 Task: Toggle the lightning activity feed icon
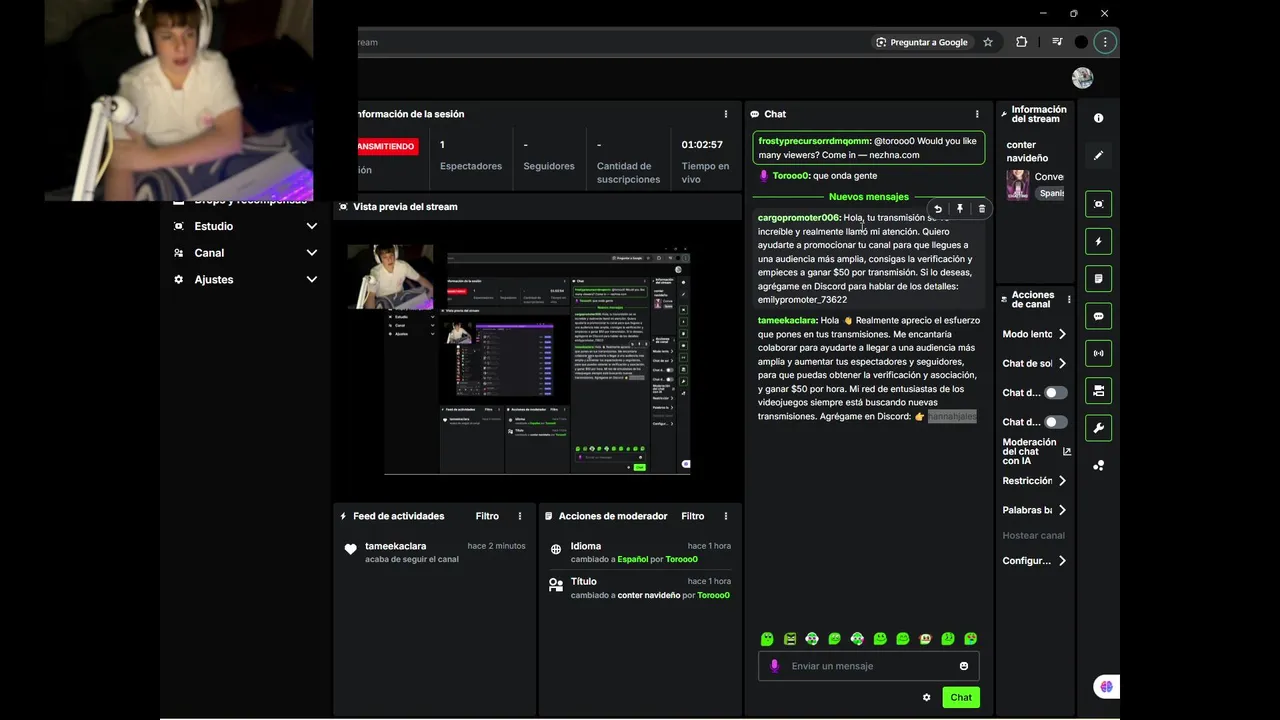click(1098, 241)
